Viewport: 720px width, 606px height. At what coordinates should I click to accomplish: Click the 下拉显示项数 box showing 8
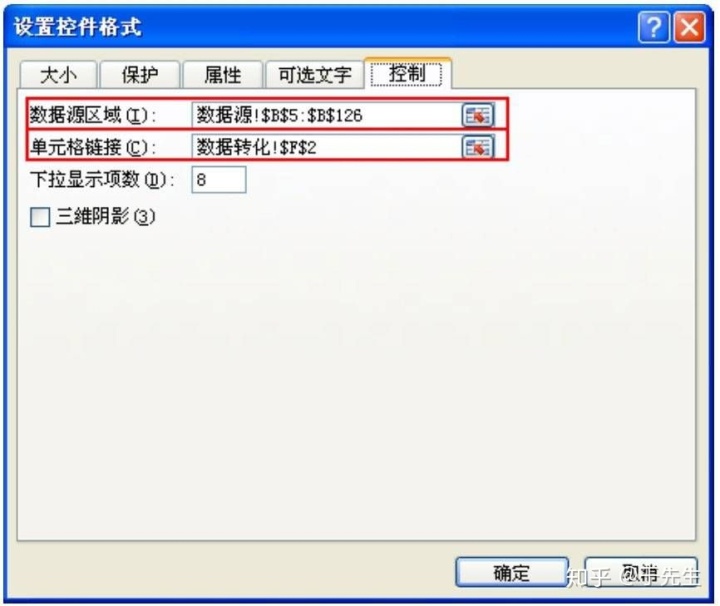(x=219, y=180)
